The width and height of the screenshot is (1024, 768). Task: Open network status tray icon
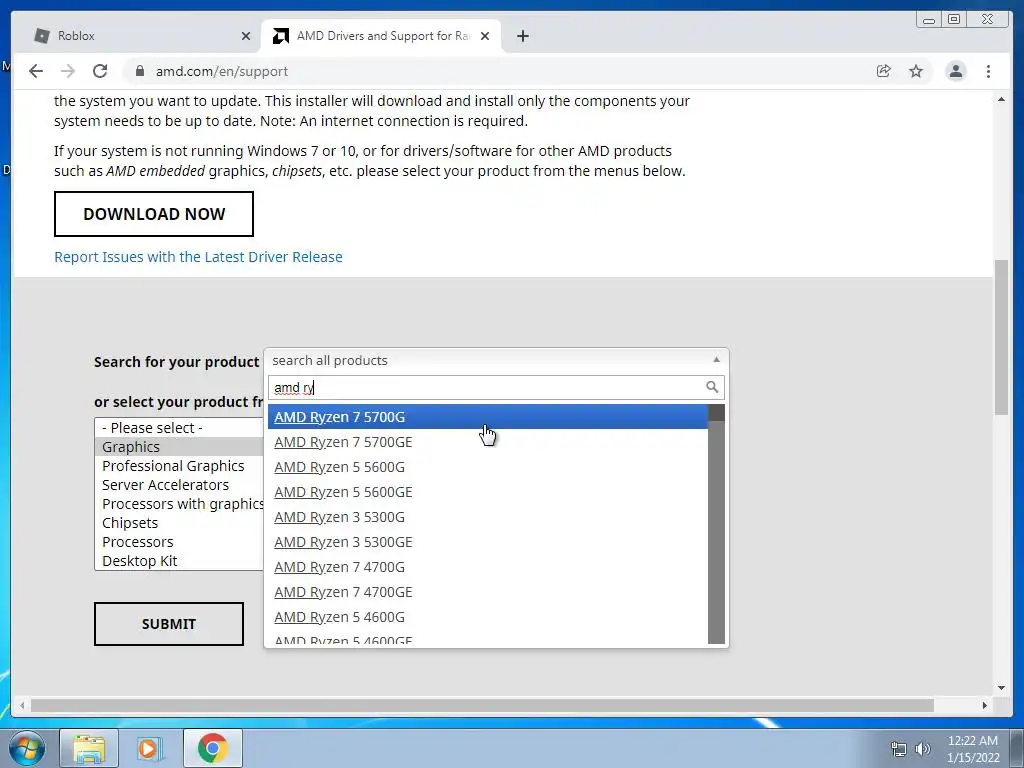coord(899,749)
